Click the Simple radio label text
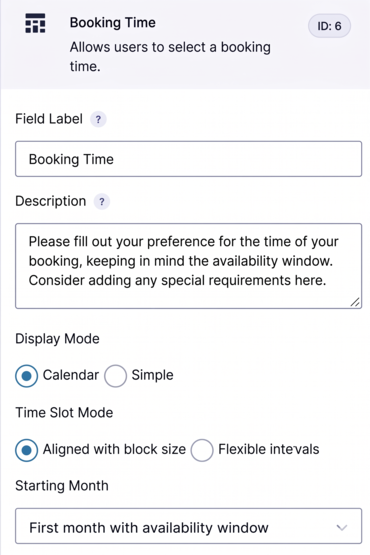 tap(153, 375)
